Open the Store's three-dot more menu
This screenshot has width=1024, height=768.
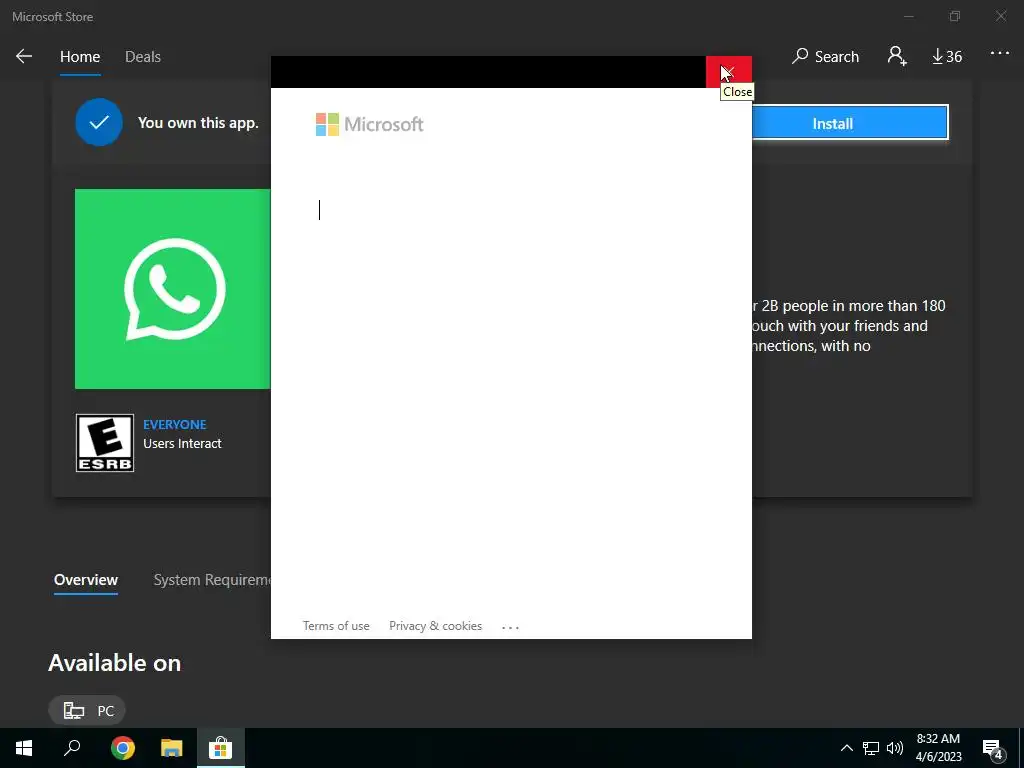(x=999, y=54)
